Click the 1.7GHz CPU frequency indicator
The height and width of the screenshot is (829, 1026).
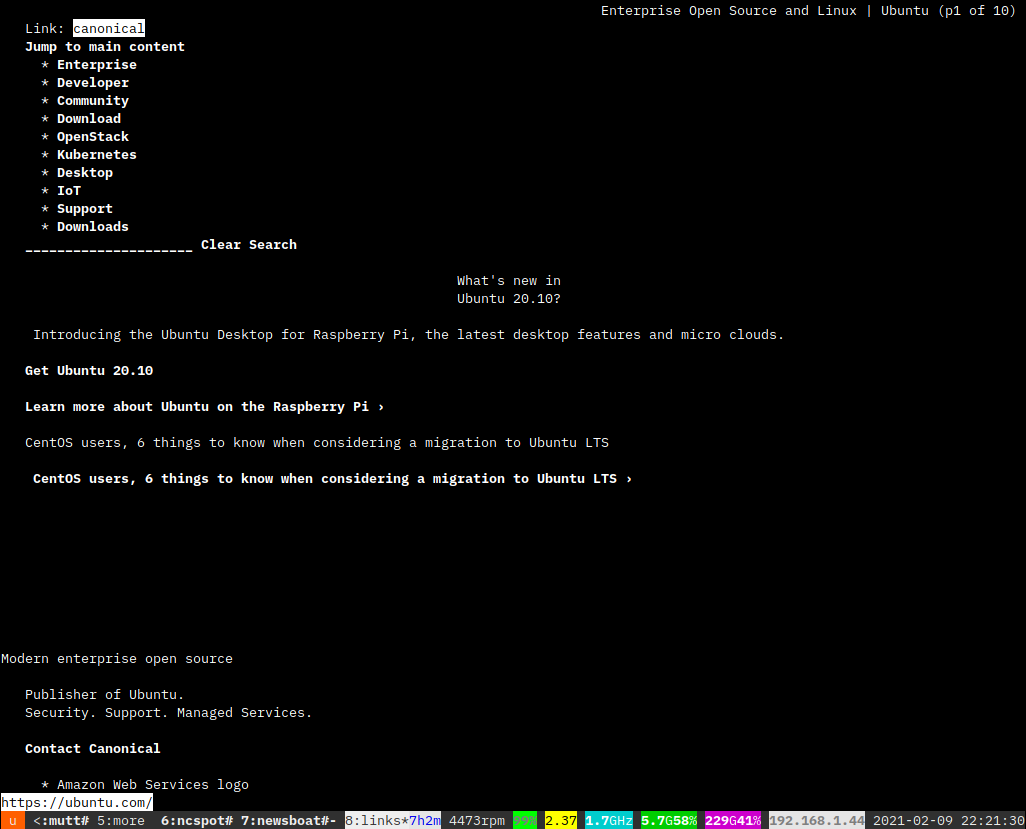[x=609, y=820]
